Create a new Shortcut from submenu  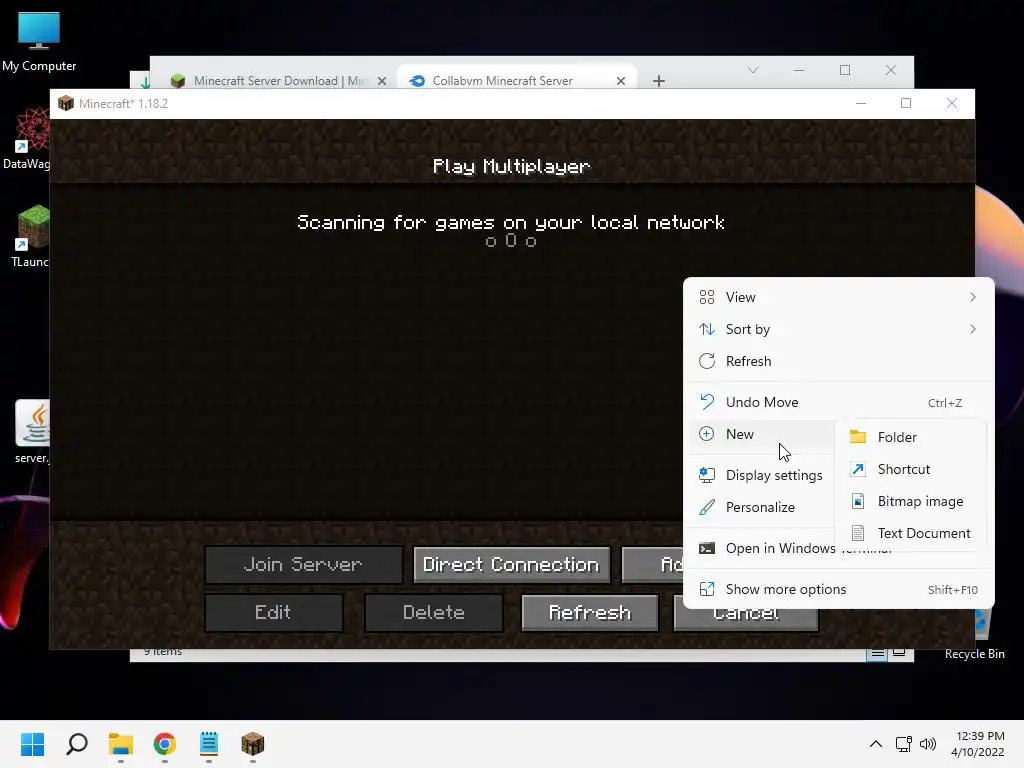(x=910, y=470)
